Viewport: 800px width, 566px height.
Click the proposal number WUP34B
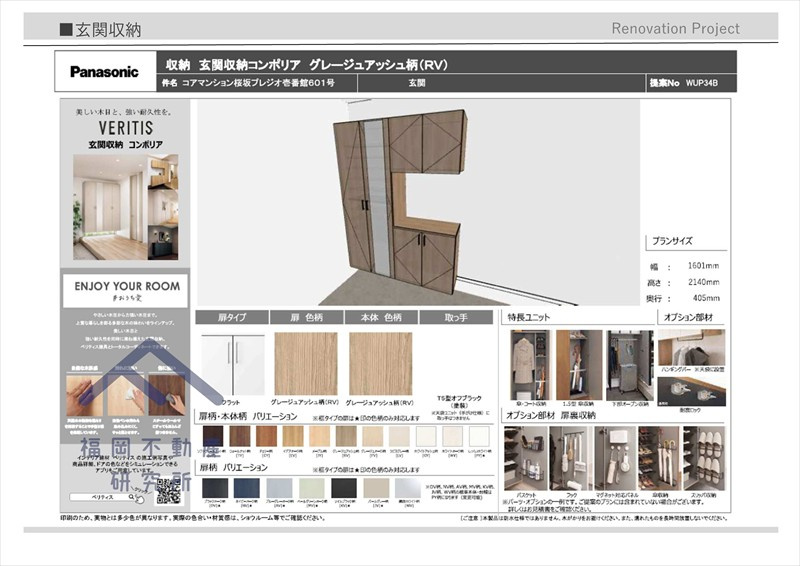[702, 83]
